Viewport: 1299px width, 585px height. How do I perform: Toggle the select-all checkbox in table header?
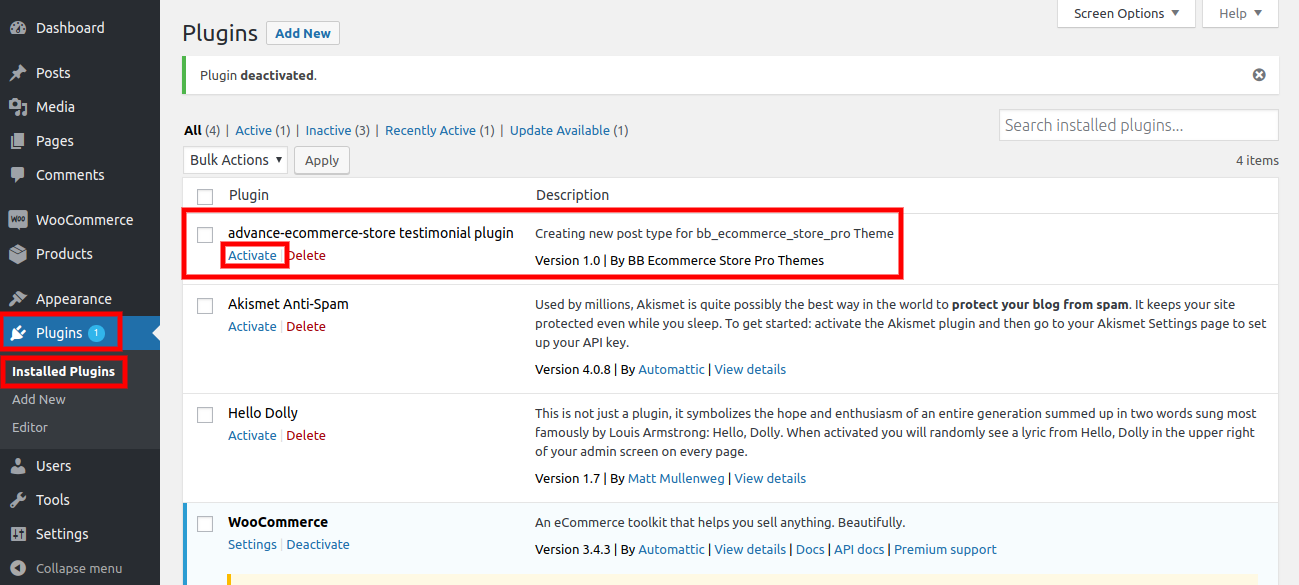coord(205,196)
